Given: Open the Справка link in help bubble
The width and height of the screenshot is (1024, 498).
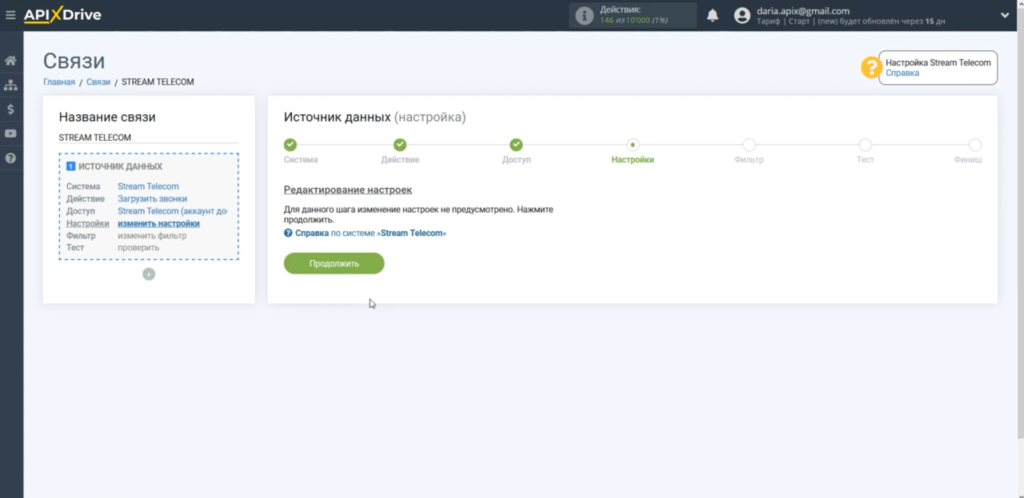Looking at the screenshot, I should click(902, 74).
